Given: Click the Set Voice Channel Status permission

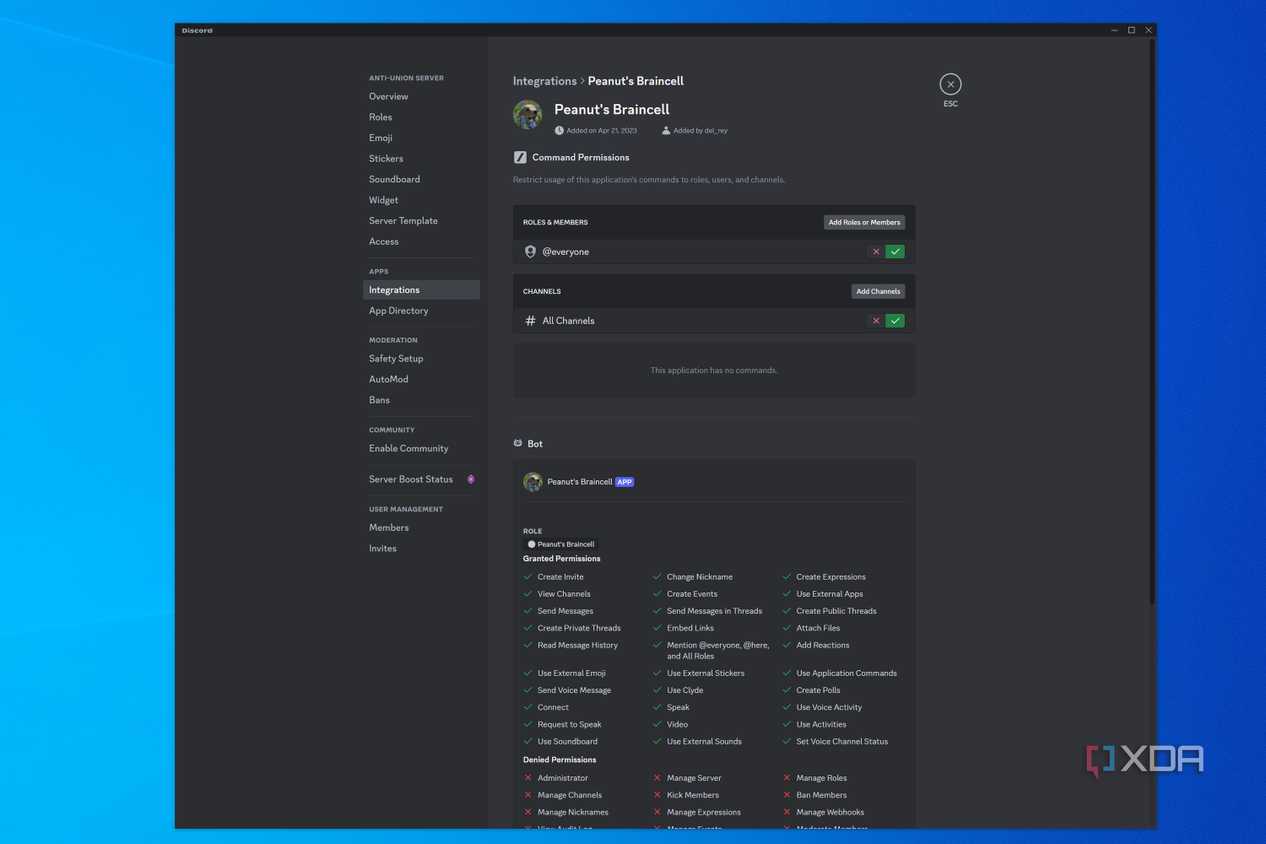Looking at the screenshot, I should (x=842, y=742).
